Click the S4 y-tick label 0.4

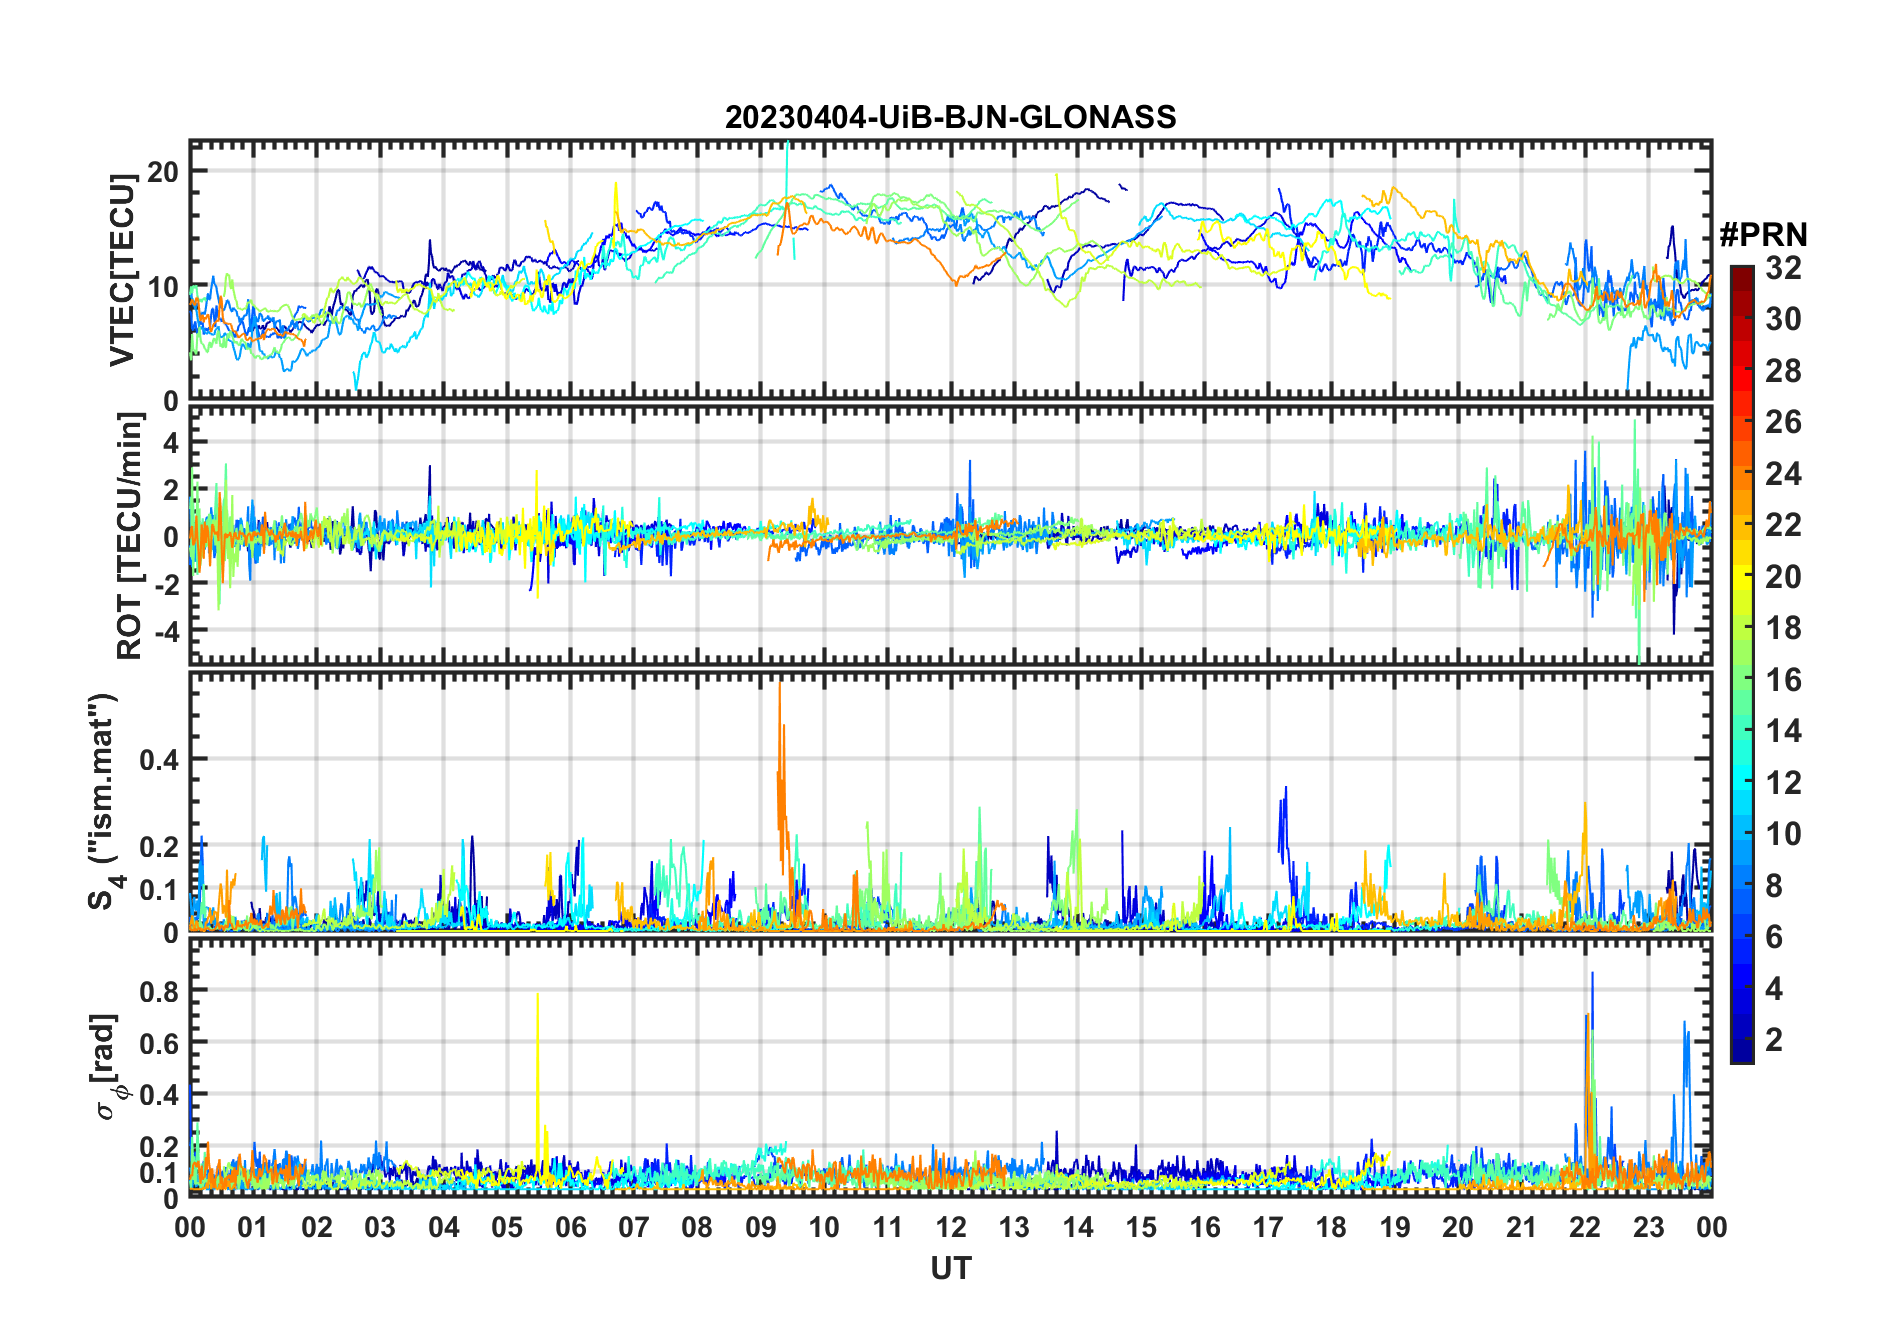[160, 760]
